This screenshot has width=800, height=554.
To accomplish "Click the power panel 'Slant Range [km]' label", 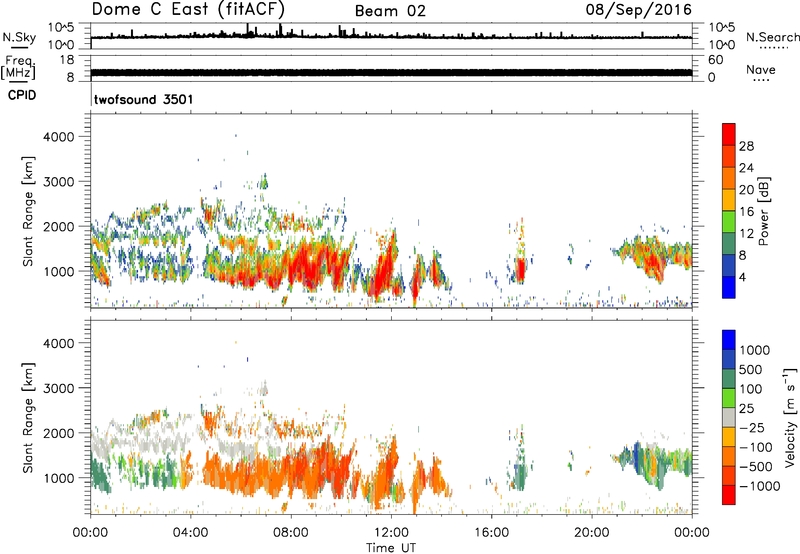I will point(28,211).
